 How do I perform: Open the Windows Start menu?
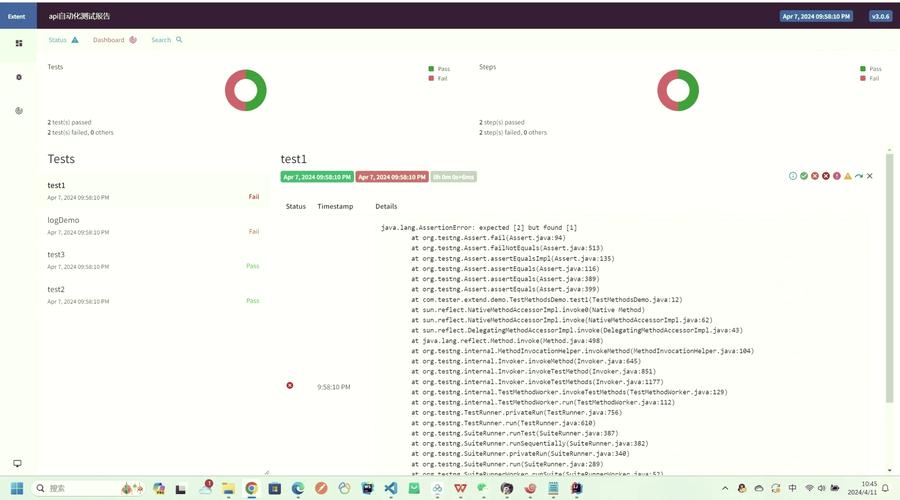point(17,488)
